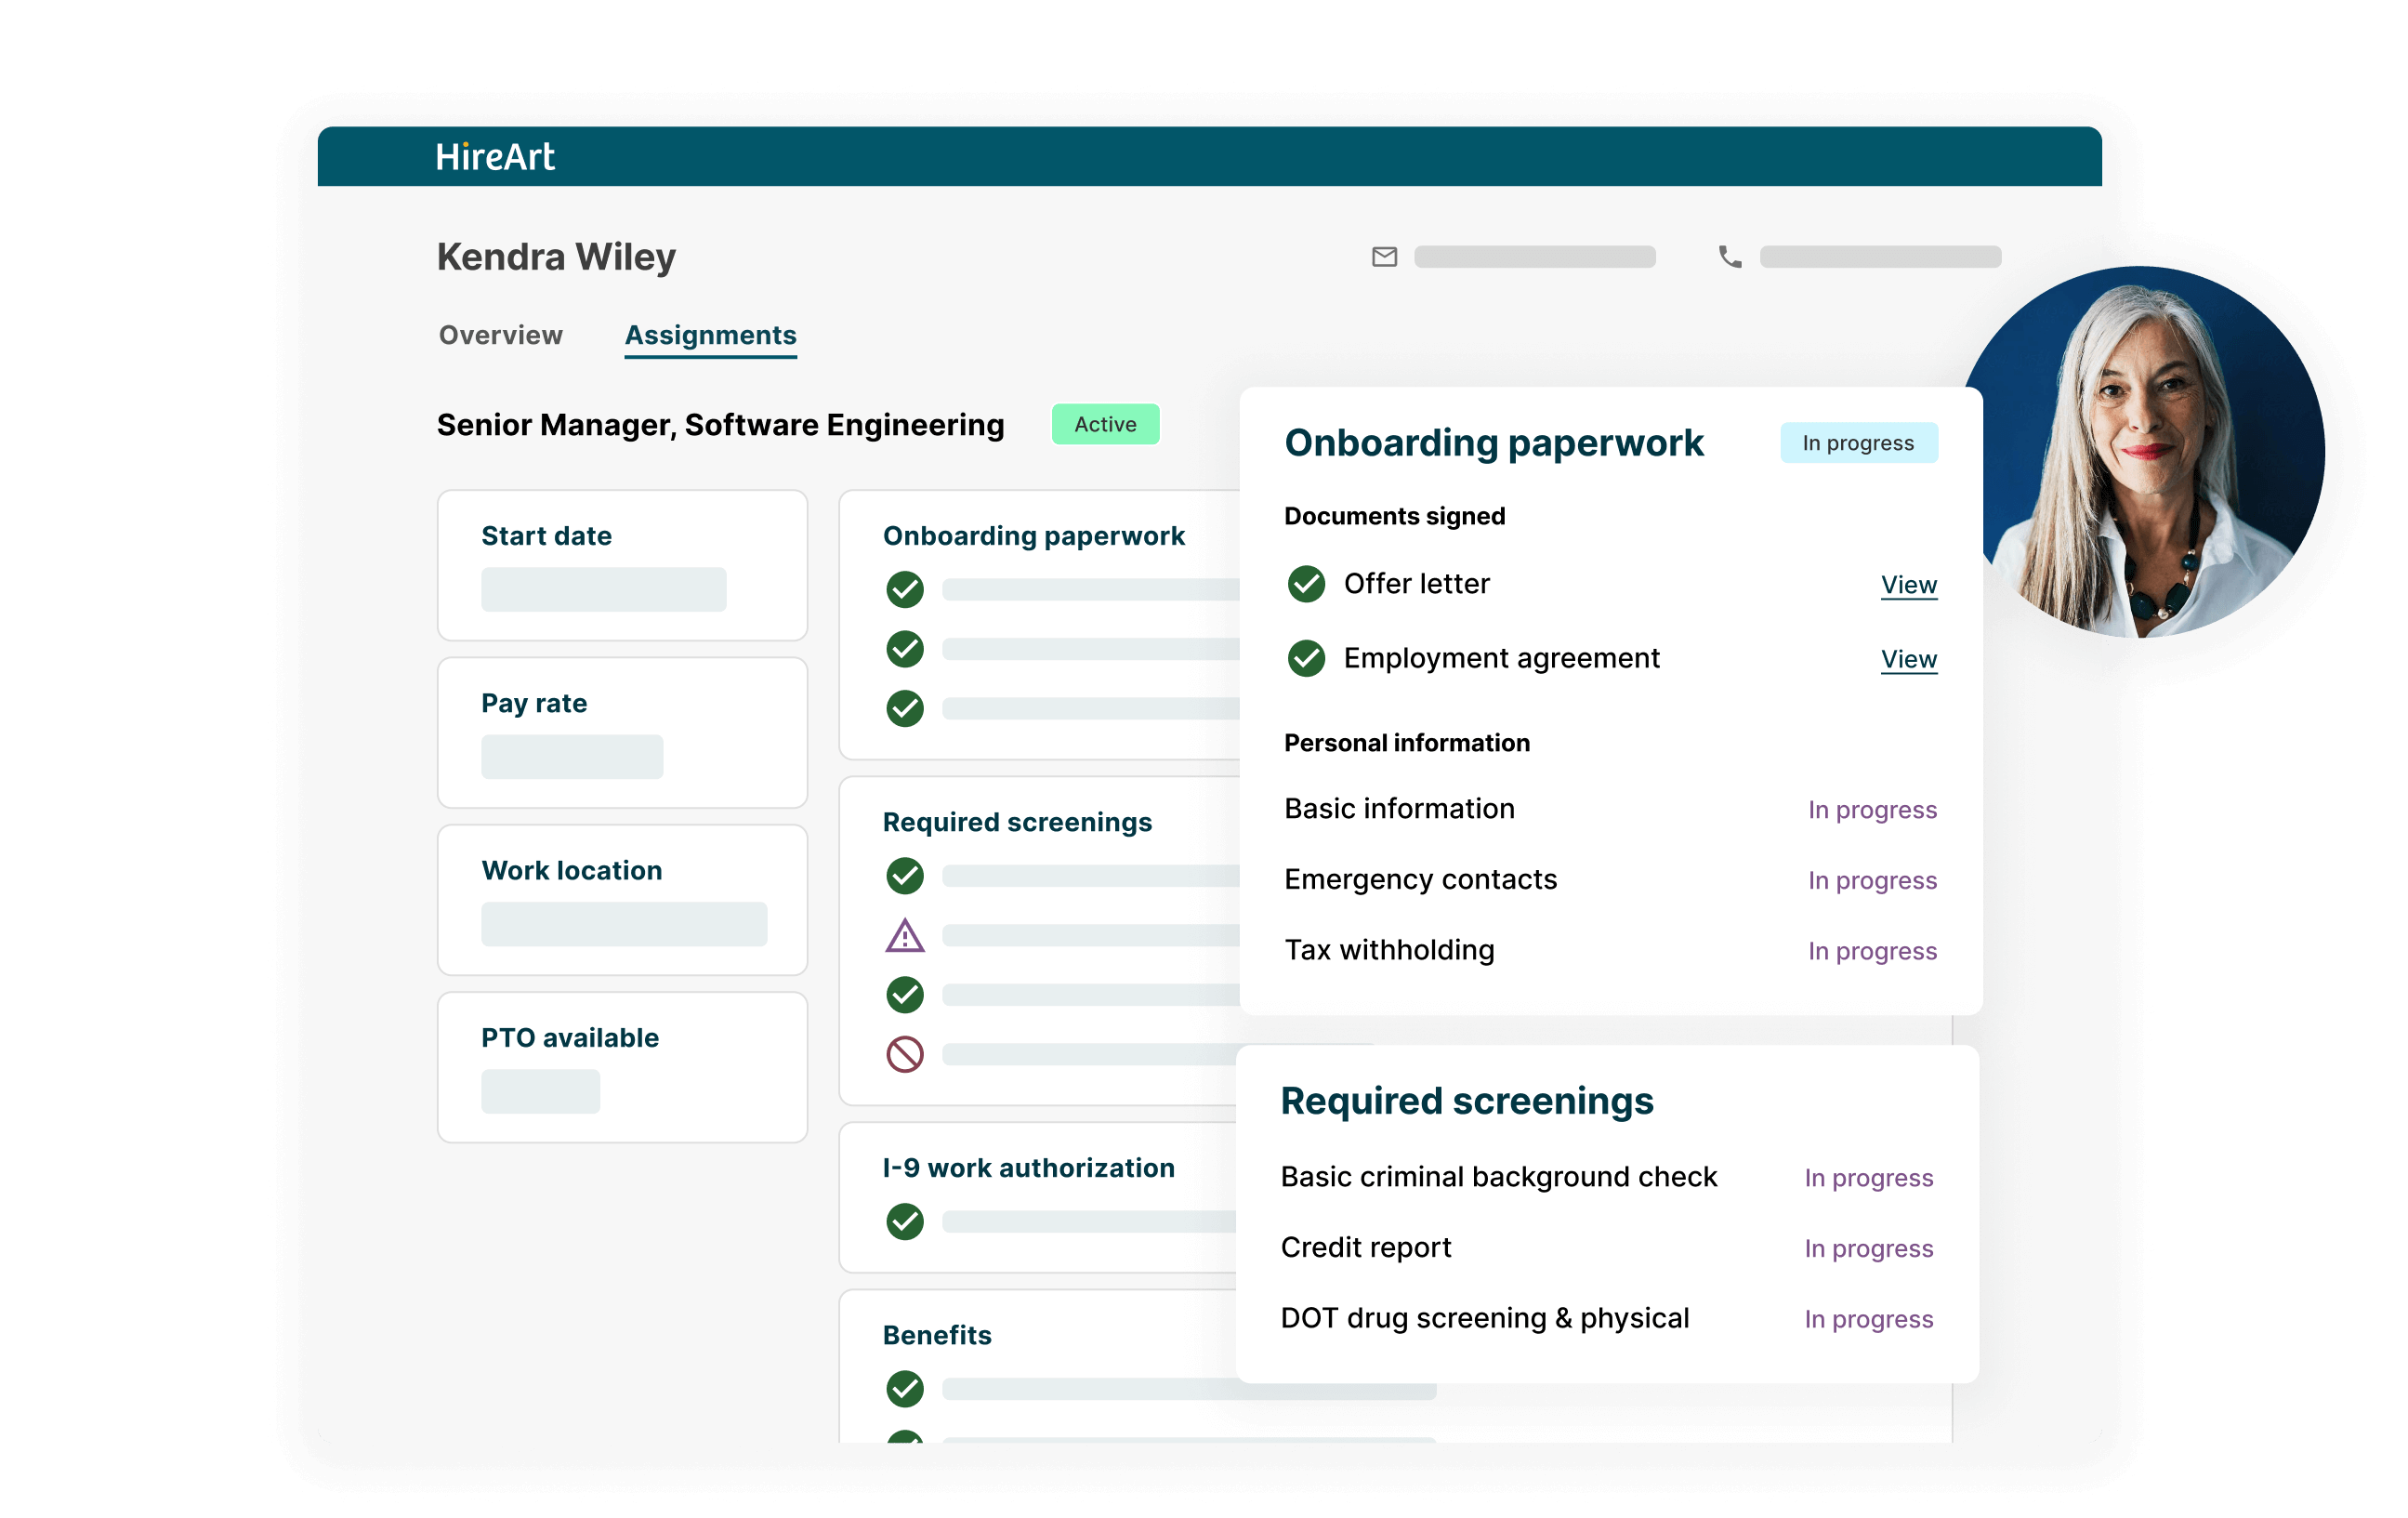This screenshot has height=1518, width=2408.
Task: Click the phone handset icon
Action: tap(1729, 257)
